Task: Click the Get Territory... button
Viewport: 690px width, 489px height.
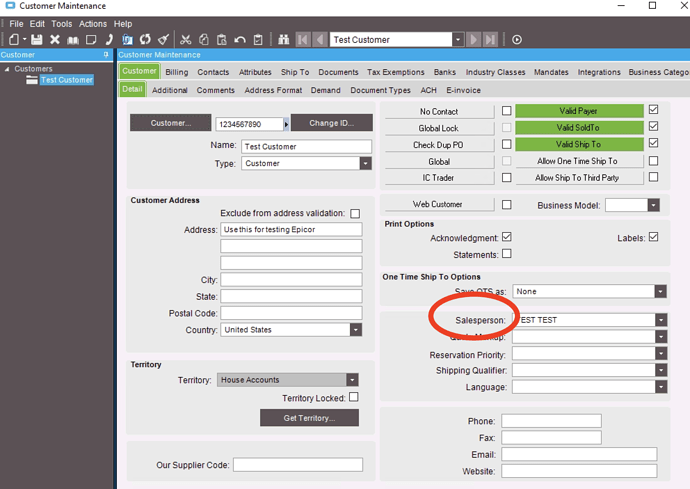Action: 309,418
